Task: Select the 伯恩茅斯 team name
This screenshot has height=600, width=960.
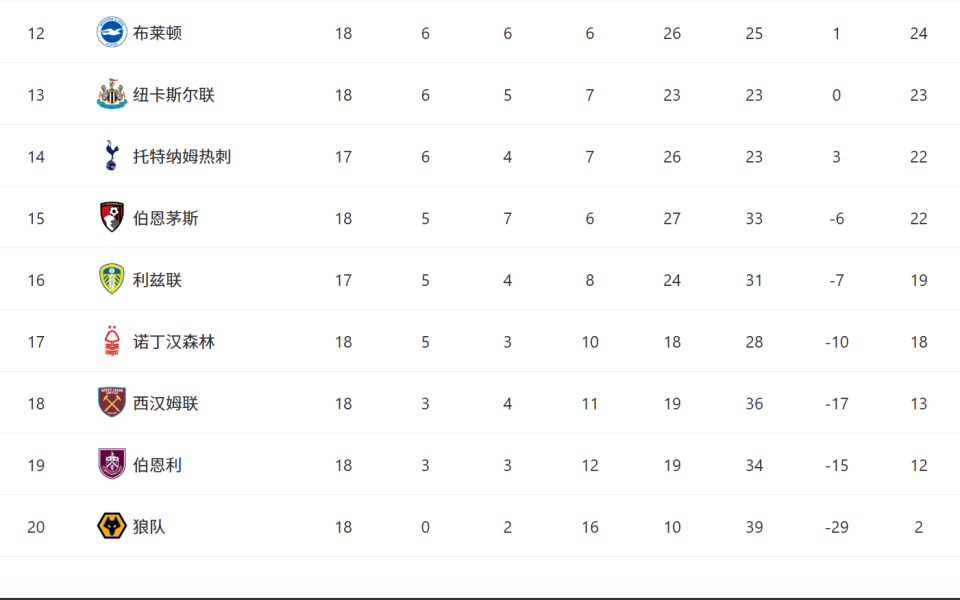Action: click(x=166, y=218)
